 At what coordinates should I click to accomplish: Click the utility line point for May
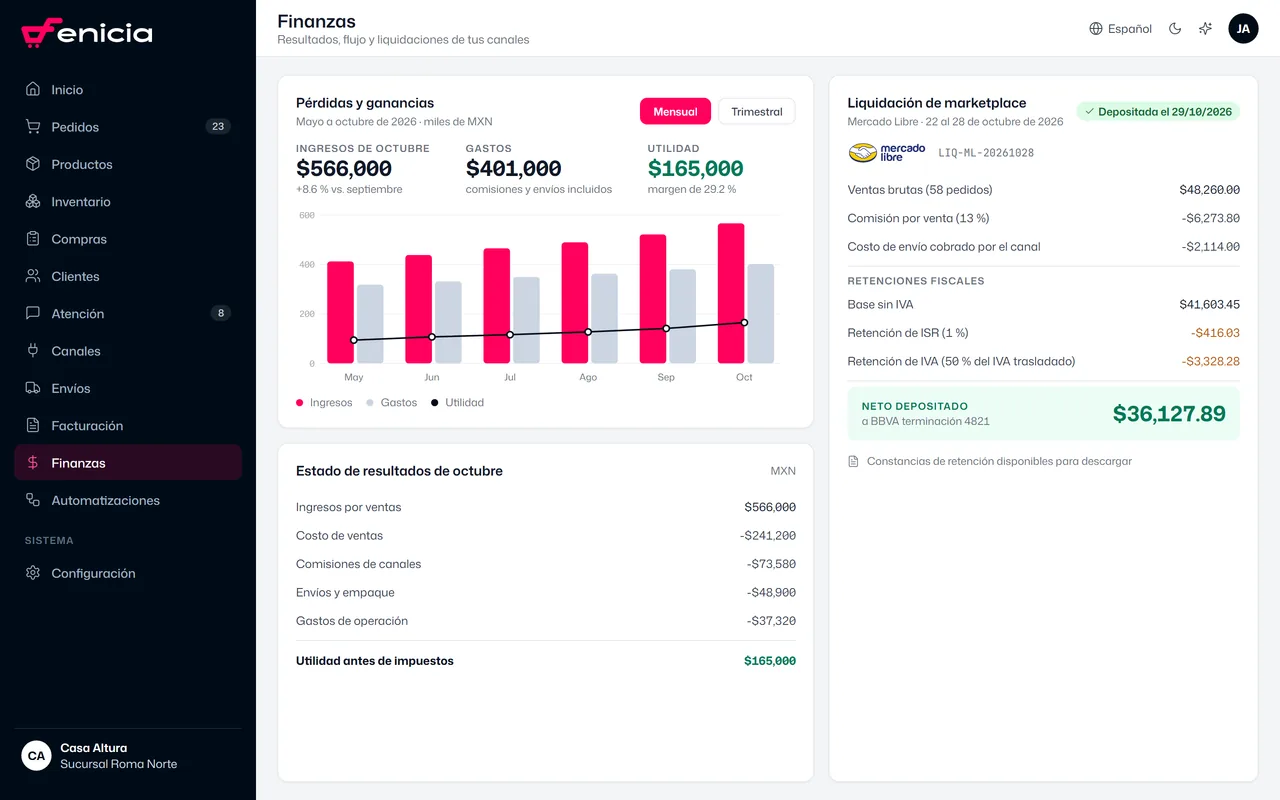pyautogui.click(x=354, y=340)
